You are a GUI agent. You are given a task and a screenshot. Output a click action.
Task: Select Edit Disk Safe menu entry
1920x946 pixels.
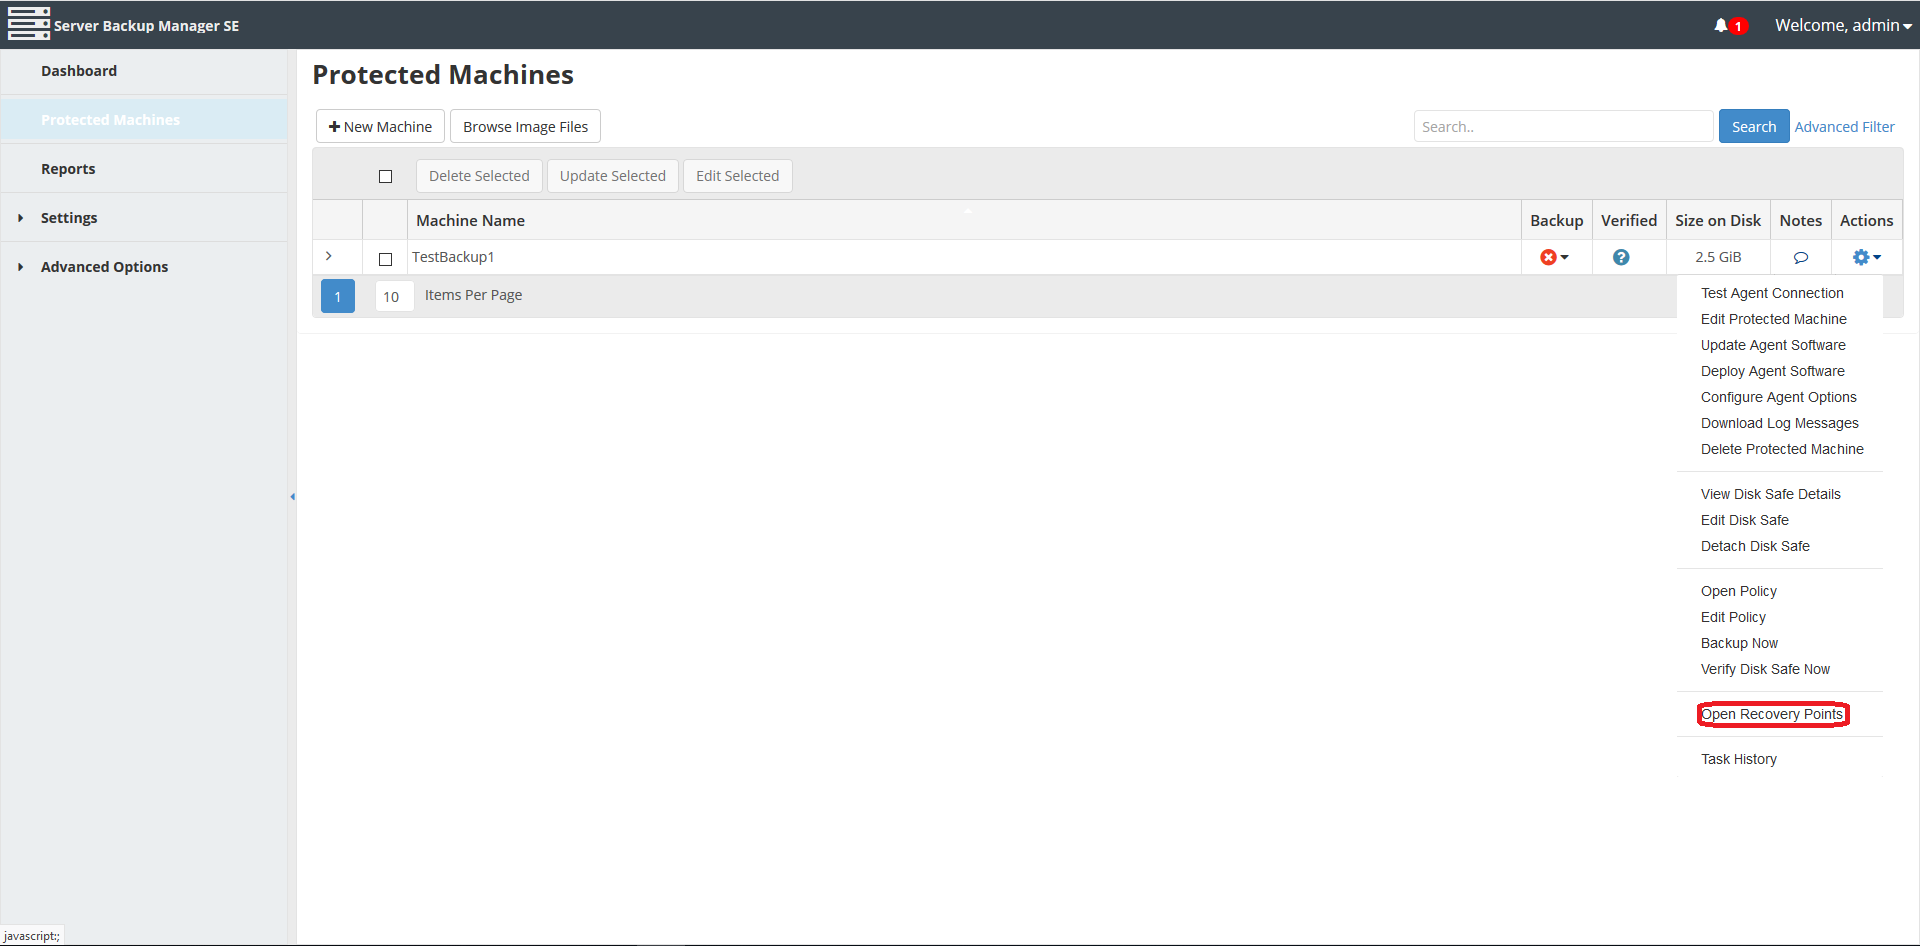coord(1745,520)
